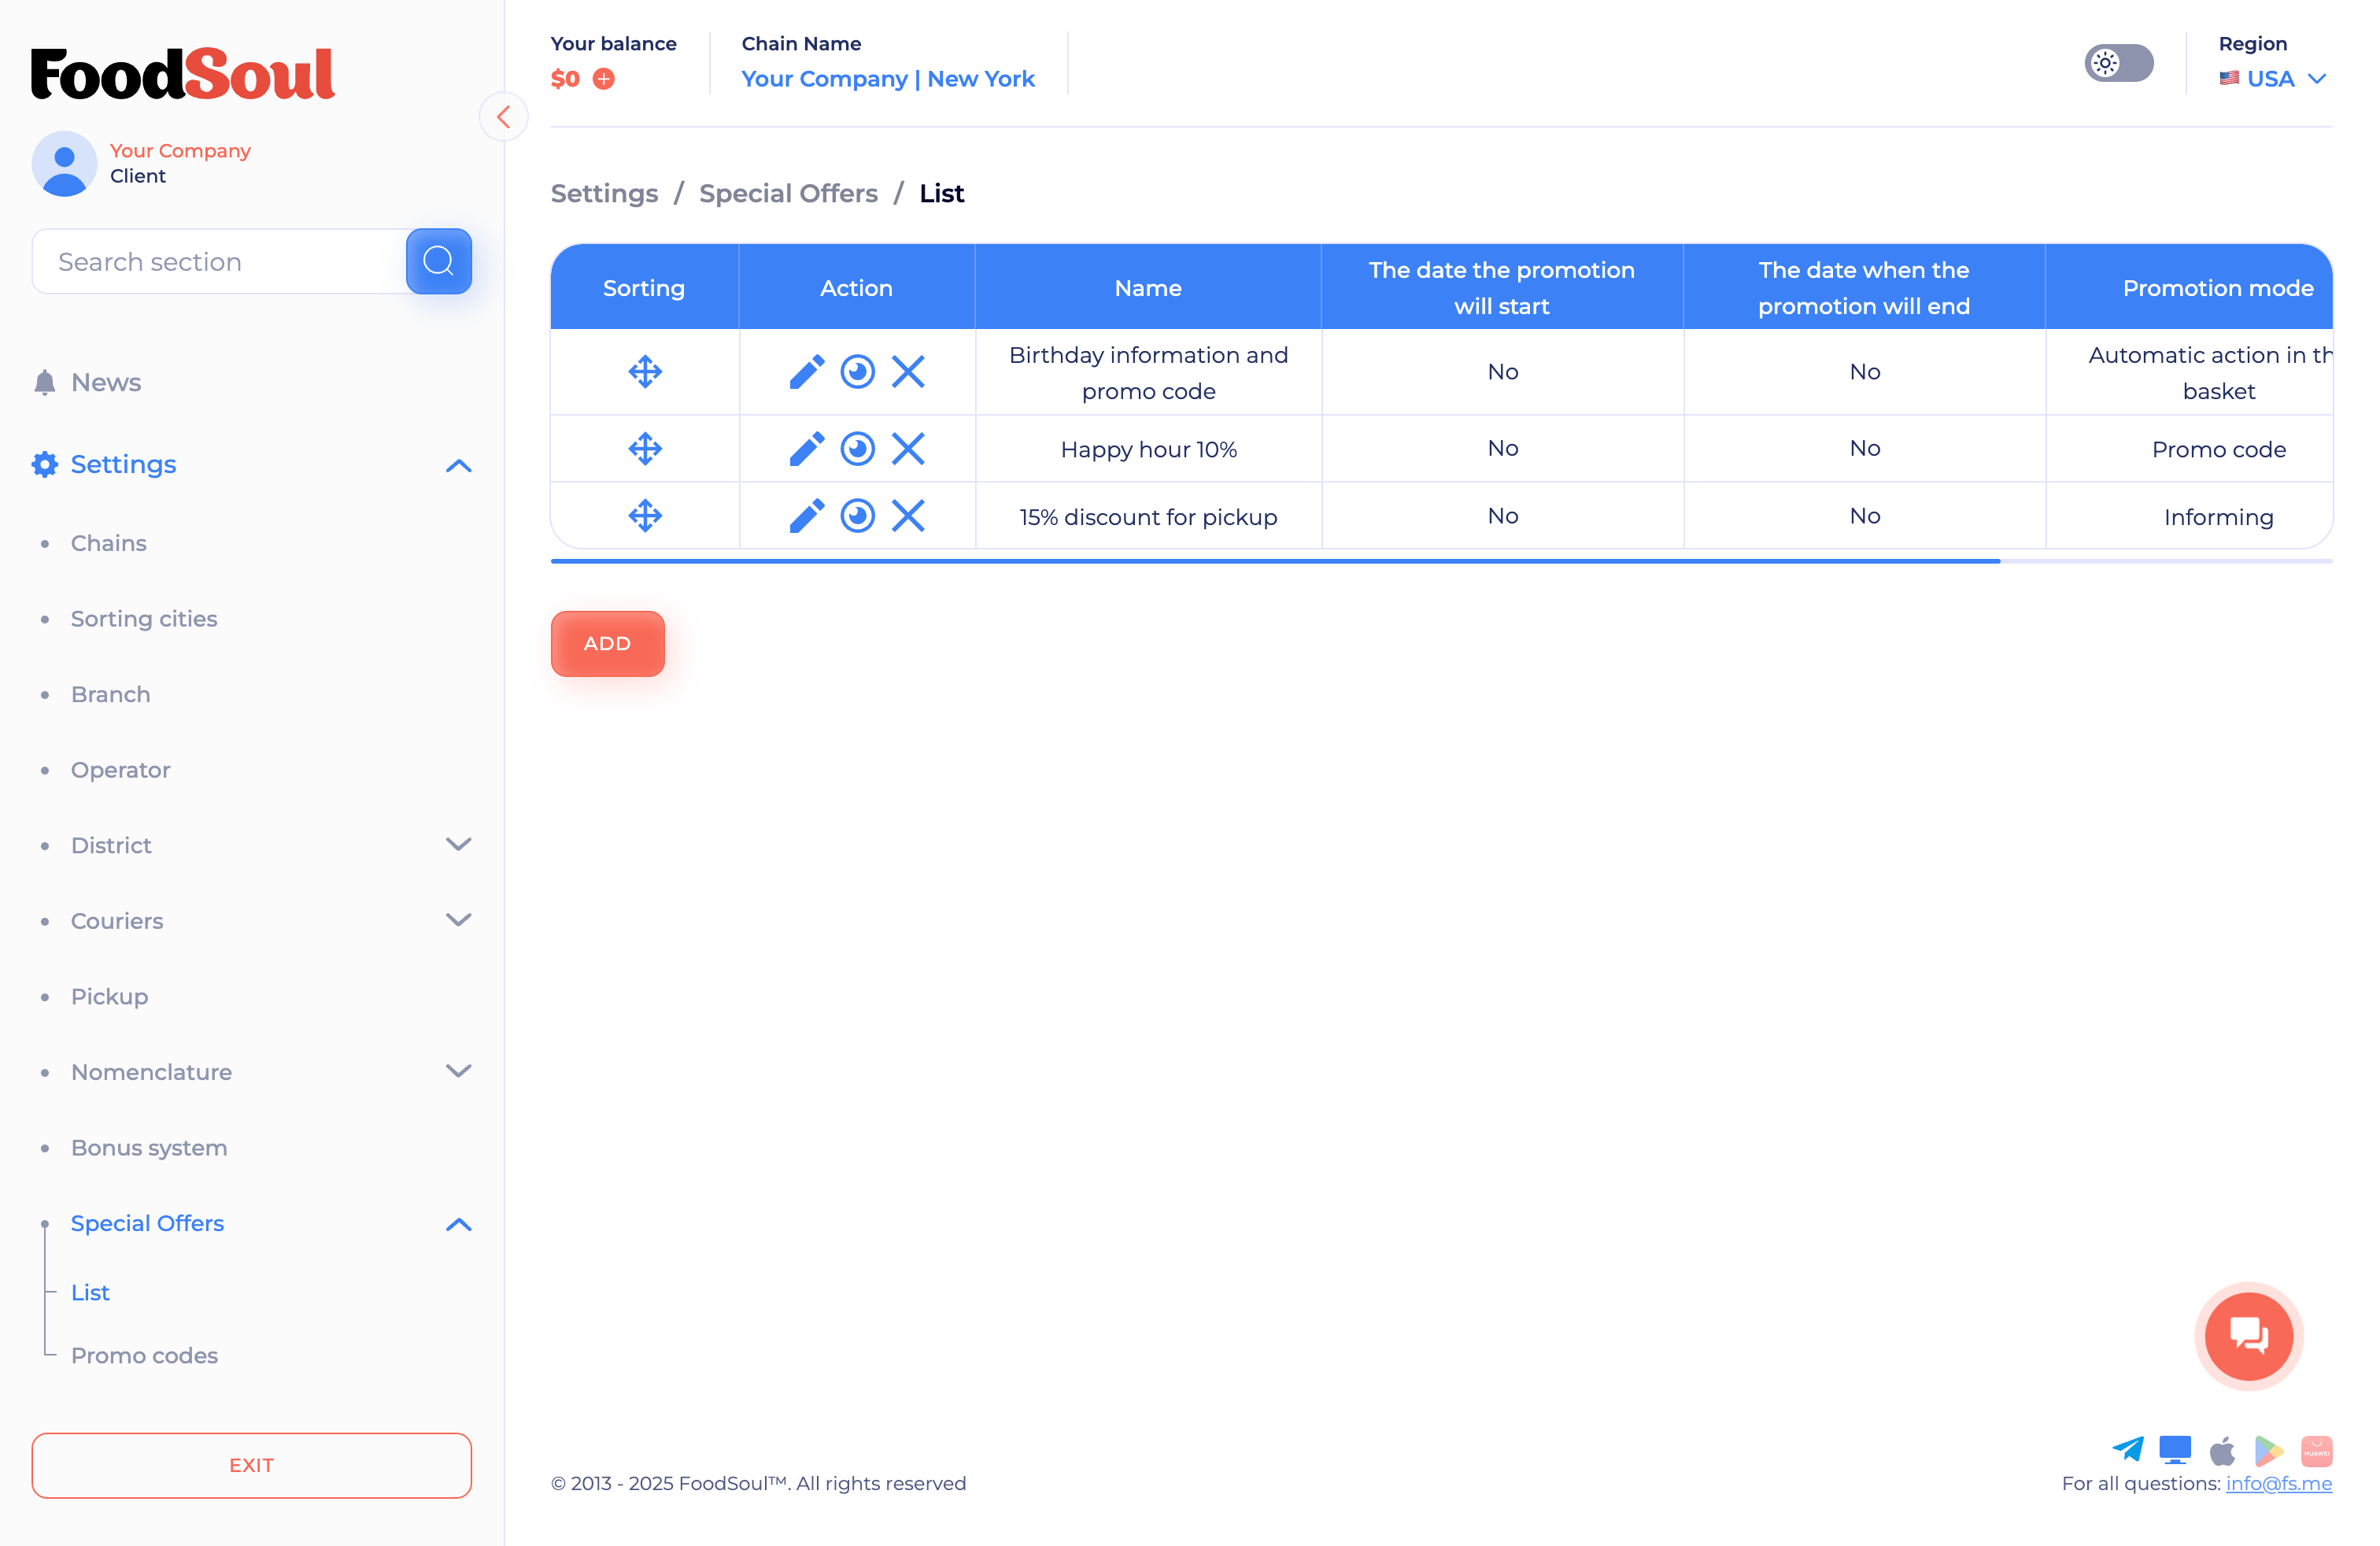This screenshot has height=1546, width=2380.
Task: Open the support chat bubble
Action: pos(2248,1336)
